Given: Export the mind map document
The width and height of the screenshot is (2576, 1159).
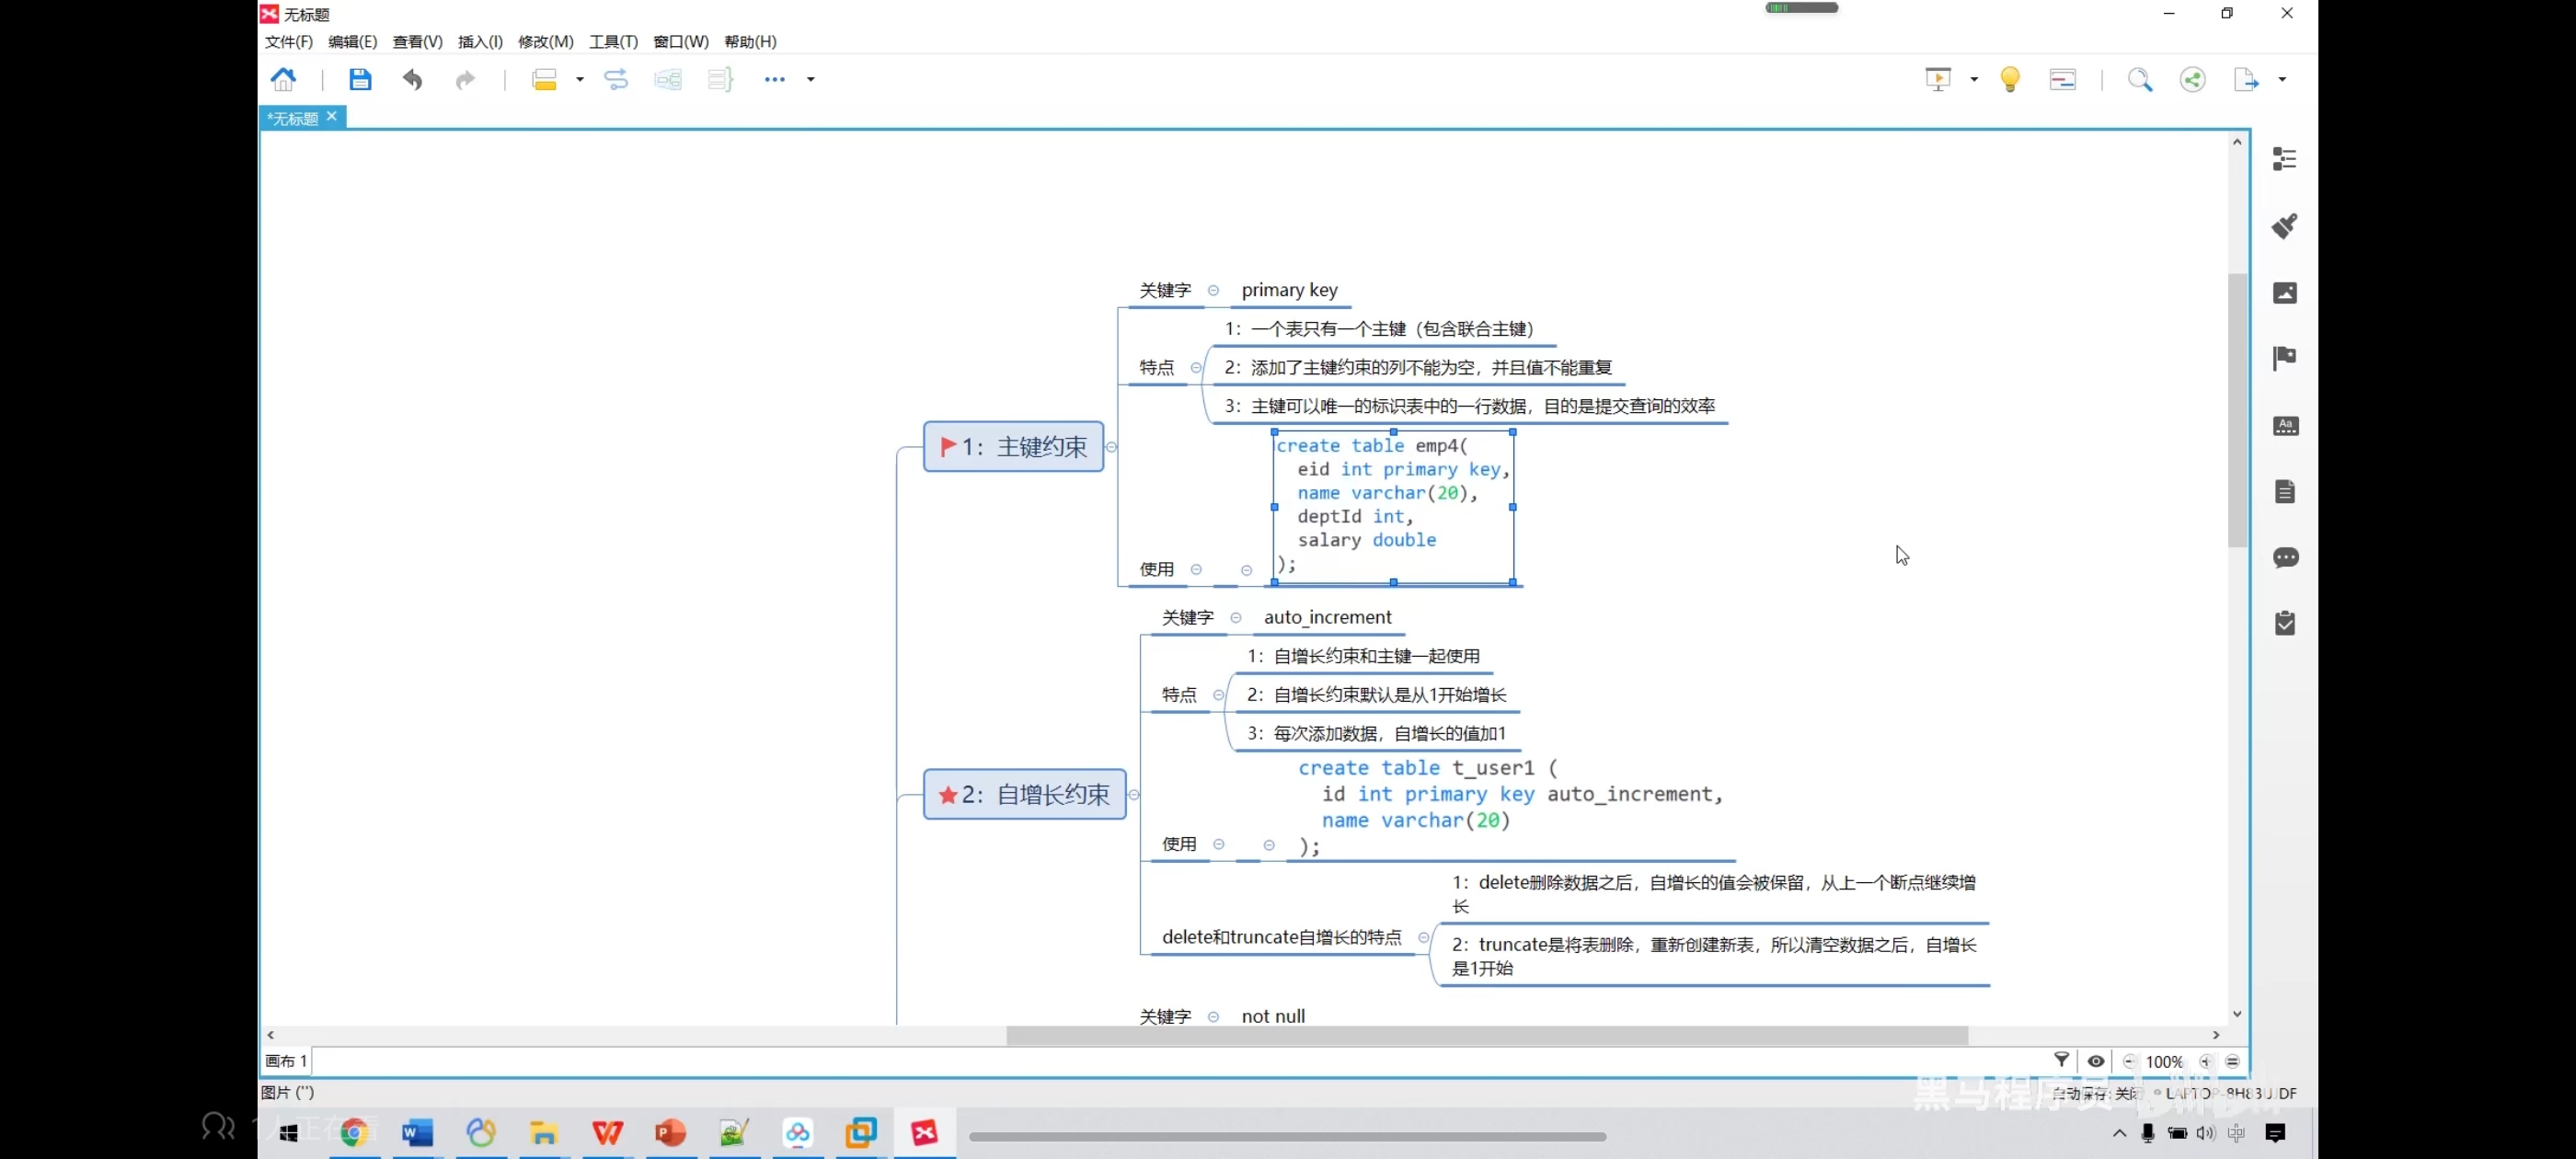Looking at the screenshot, I should pyautogui.click(x=2246, y=79).
